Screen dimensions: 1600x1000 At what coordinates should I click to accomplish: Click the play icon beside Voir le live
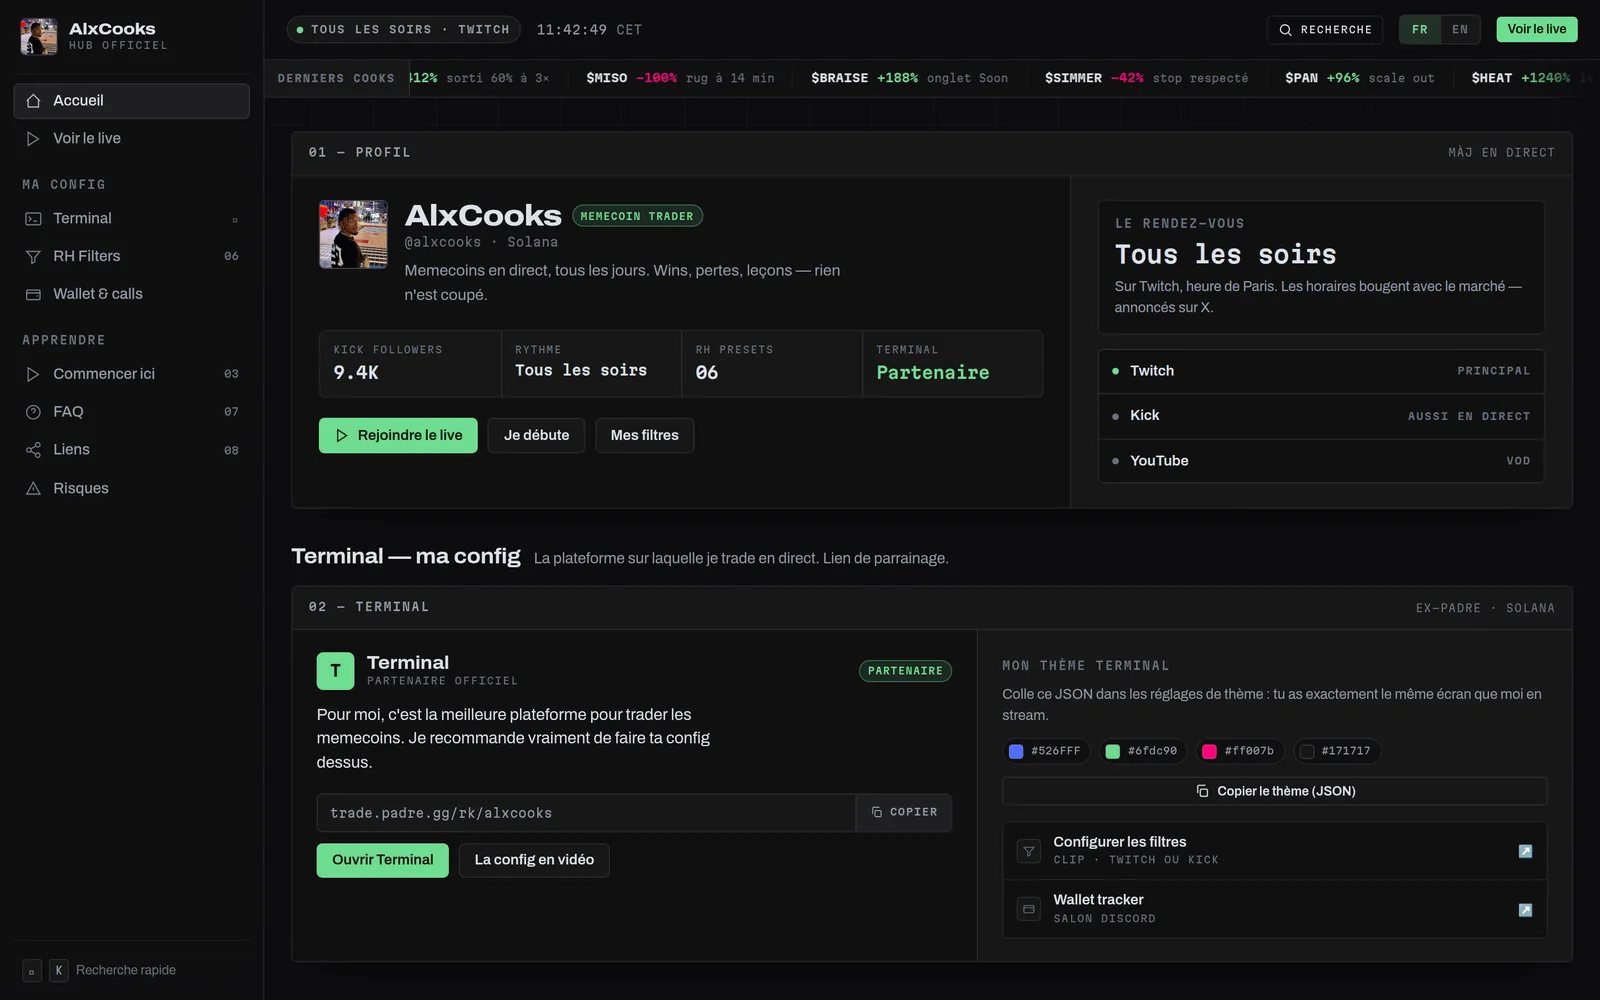tap(33, 139)
